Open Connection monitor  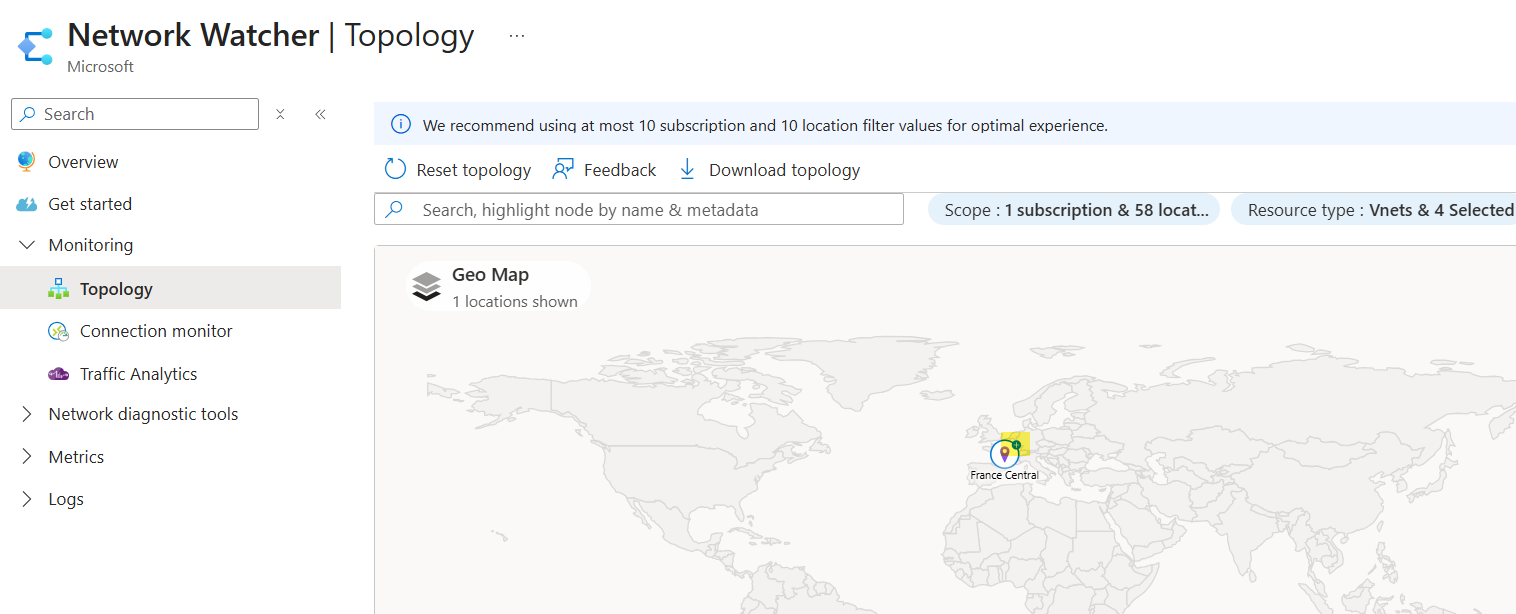(x=156, y=331)
